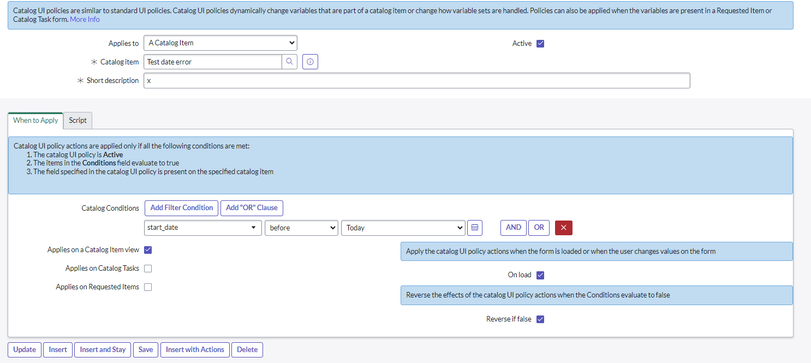
Task: Open the Applies to dropdown
Action: [x=220, y=43]
